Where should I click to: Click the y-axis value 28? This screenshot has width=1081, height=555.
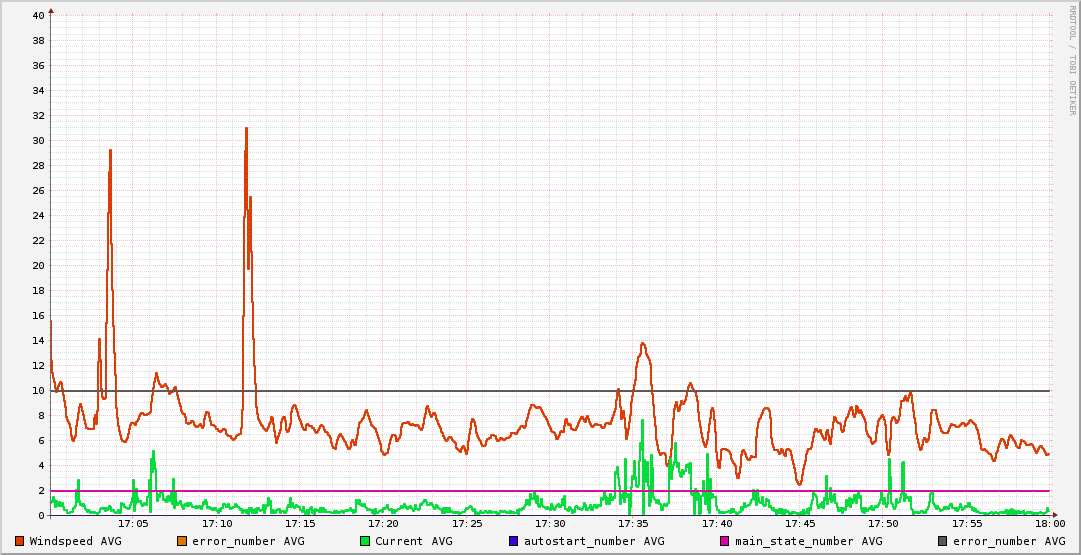tap(39, 165)
